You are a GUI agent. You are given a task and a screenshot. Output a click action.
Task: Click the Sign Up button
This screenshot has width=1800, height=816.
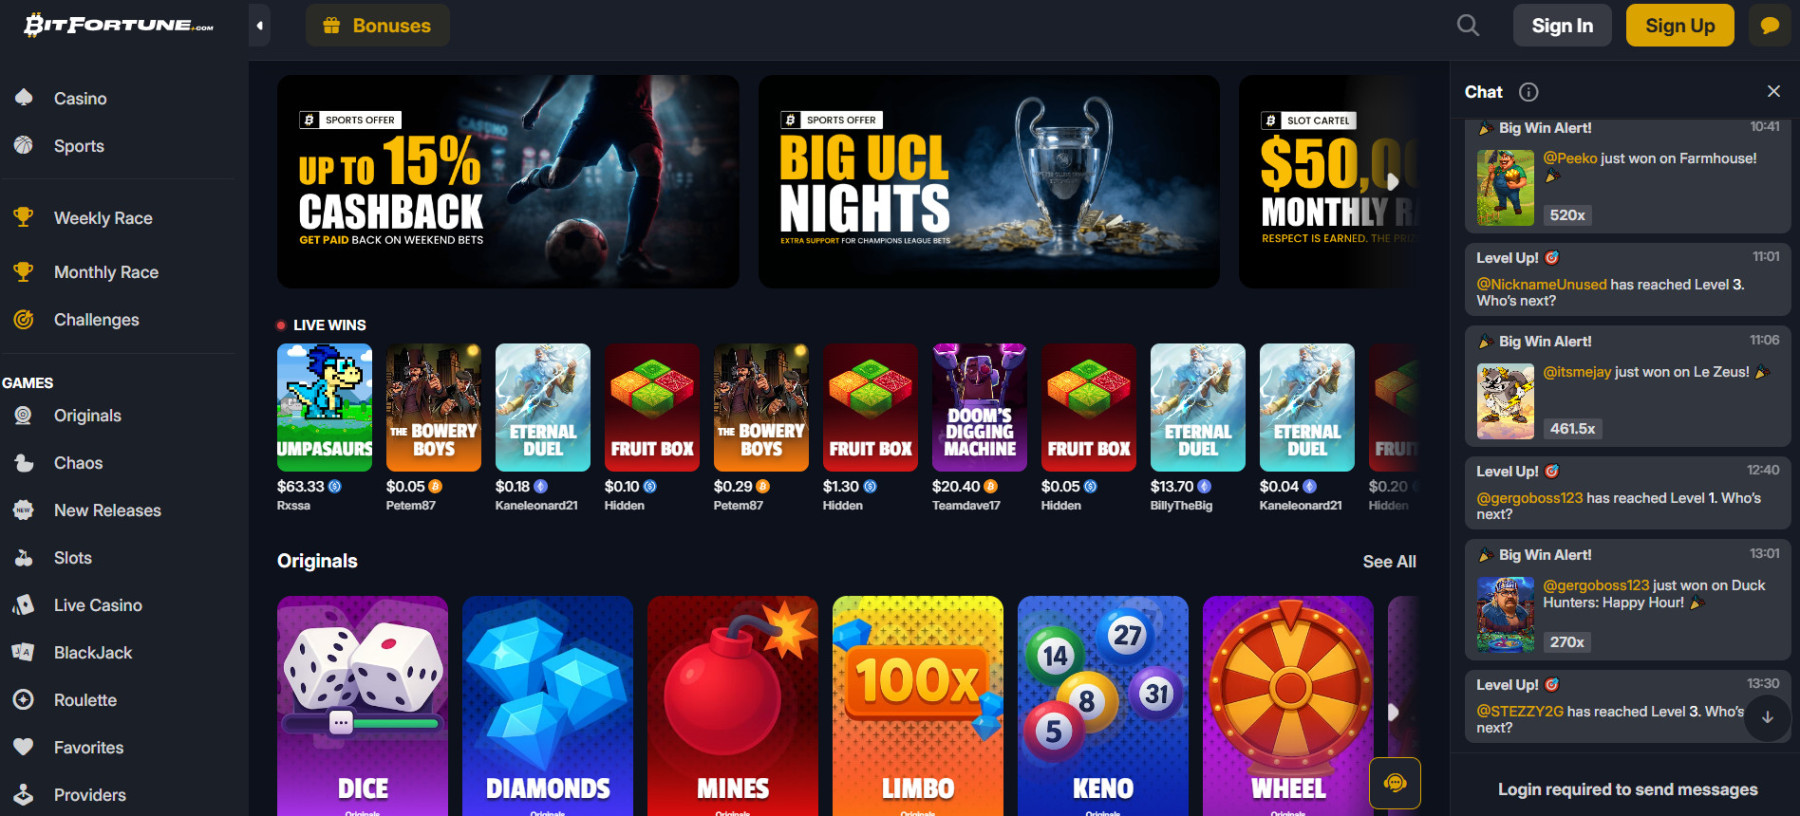pos(1680,25)
